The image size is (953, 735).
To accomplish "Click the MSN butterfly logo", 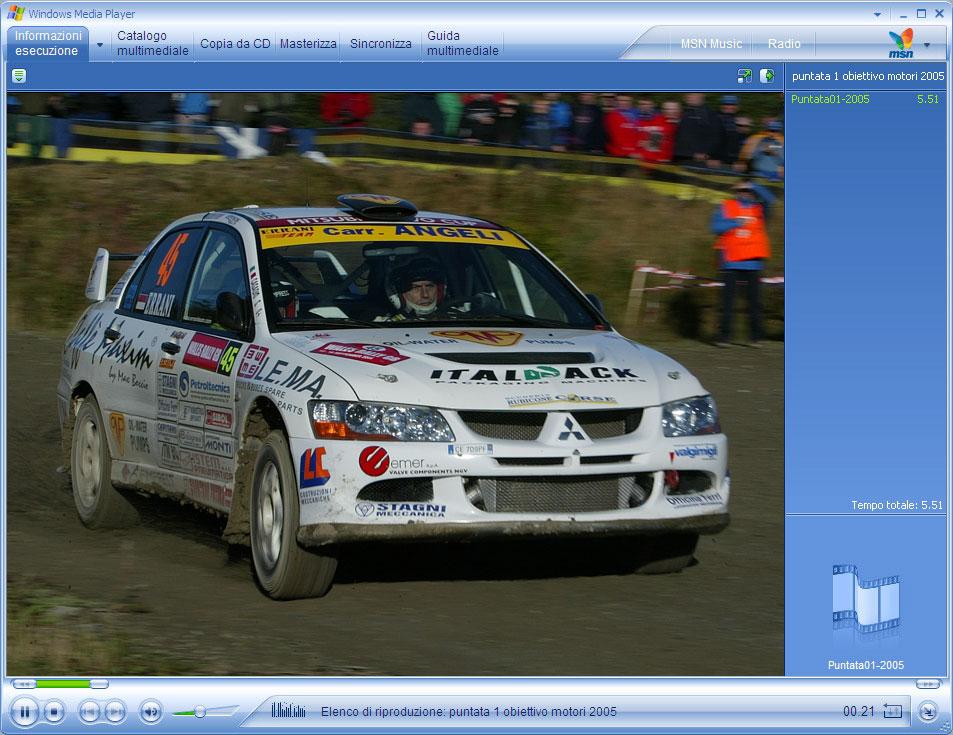I will tap(901, 43).
